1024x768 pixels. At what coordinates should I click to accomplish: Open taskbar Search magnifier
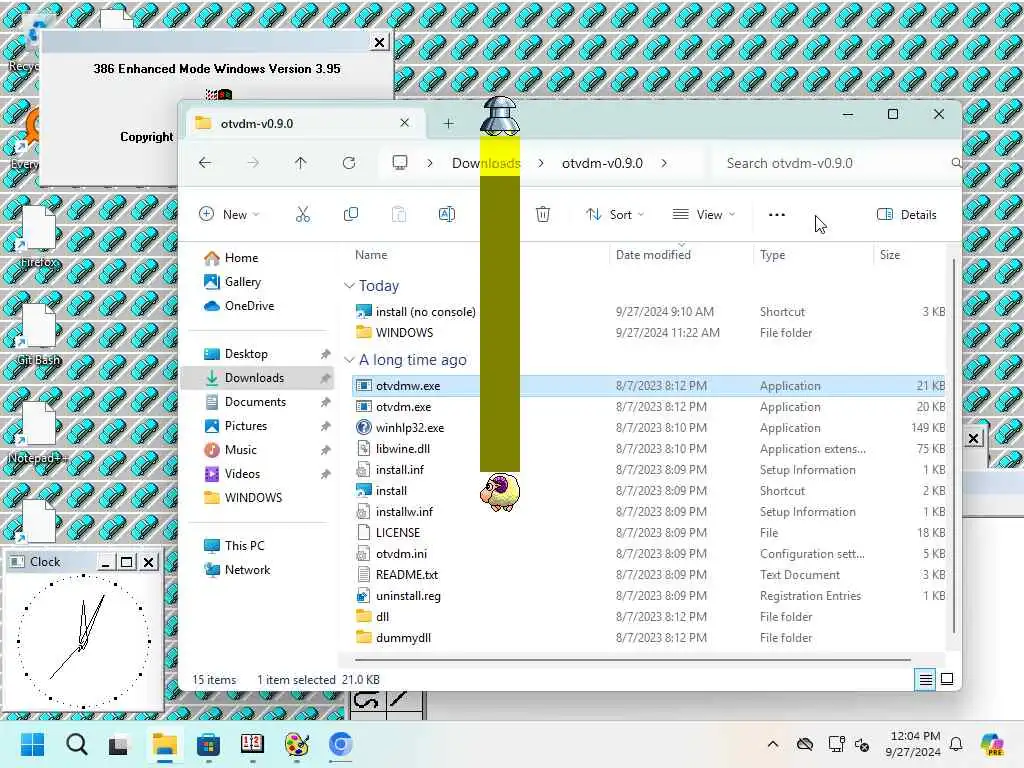coord(76,744)
